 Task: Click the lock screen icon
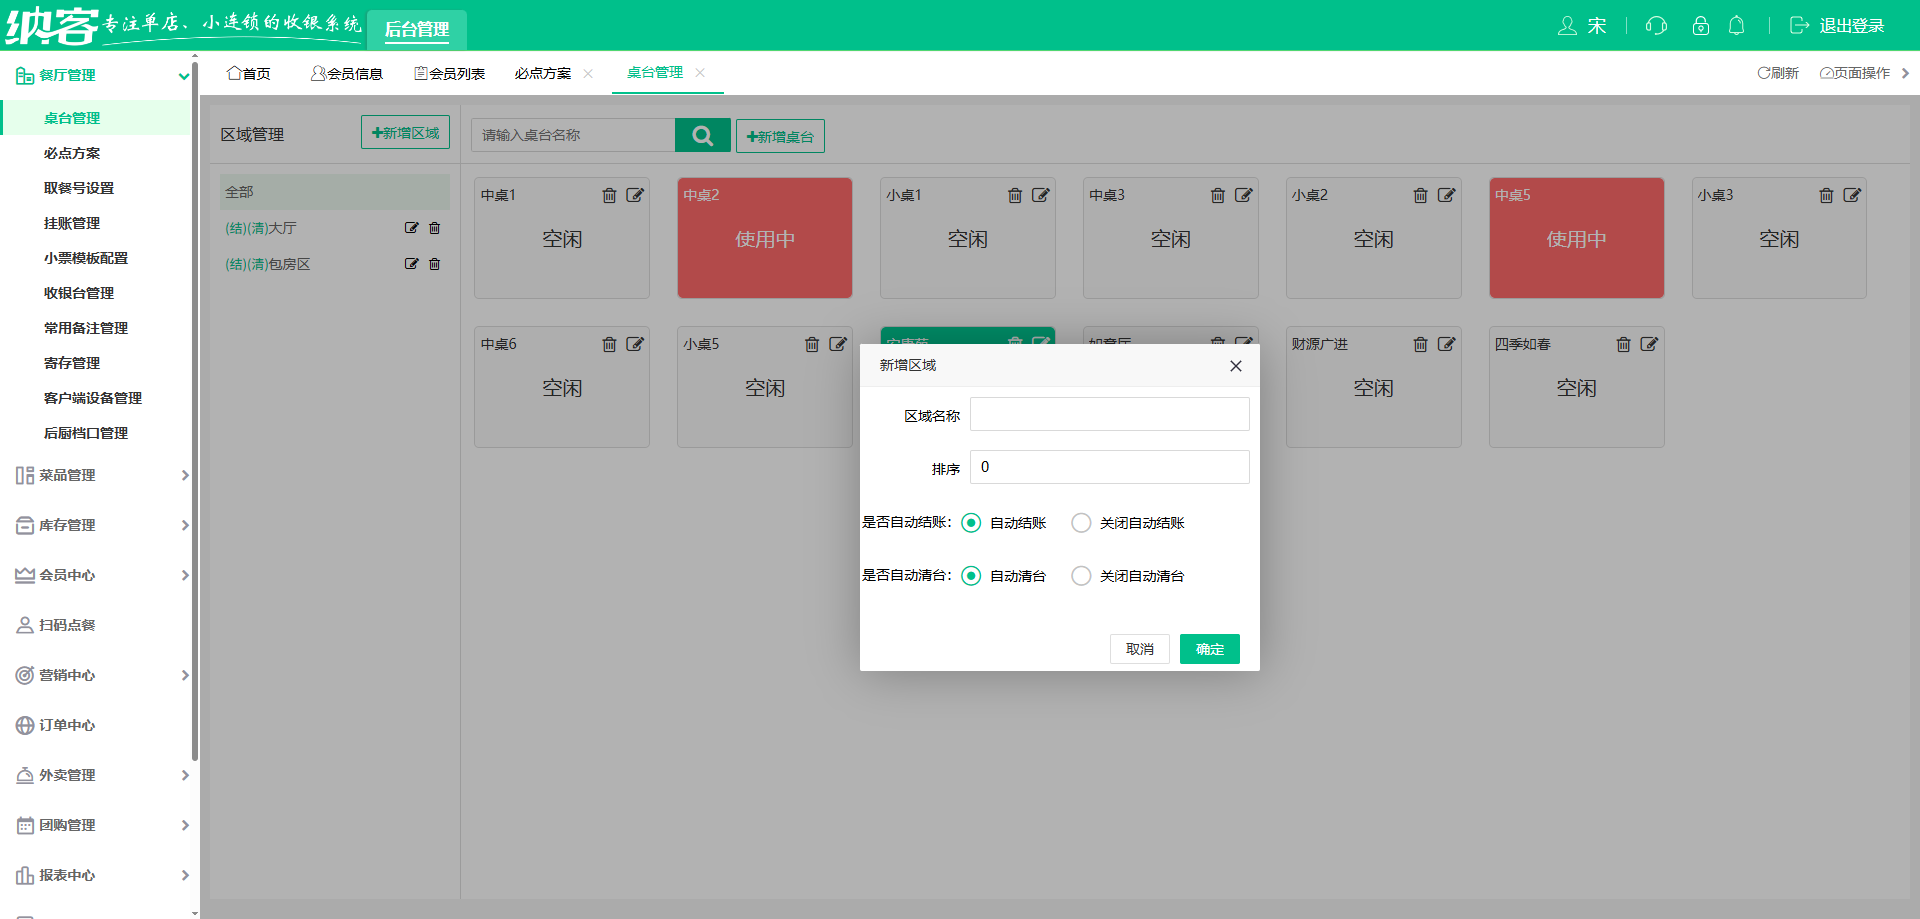pyautogui.click(x=1700, y=26)
